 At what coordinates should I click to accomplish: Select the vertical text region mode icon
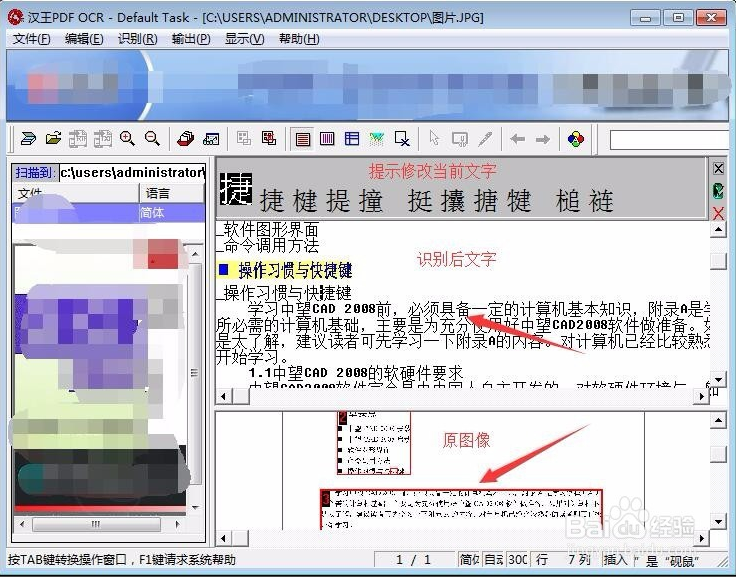pos(327,138)
